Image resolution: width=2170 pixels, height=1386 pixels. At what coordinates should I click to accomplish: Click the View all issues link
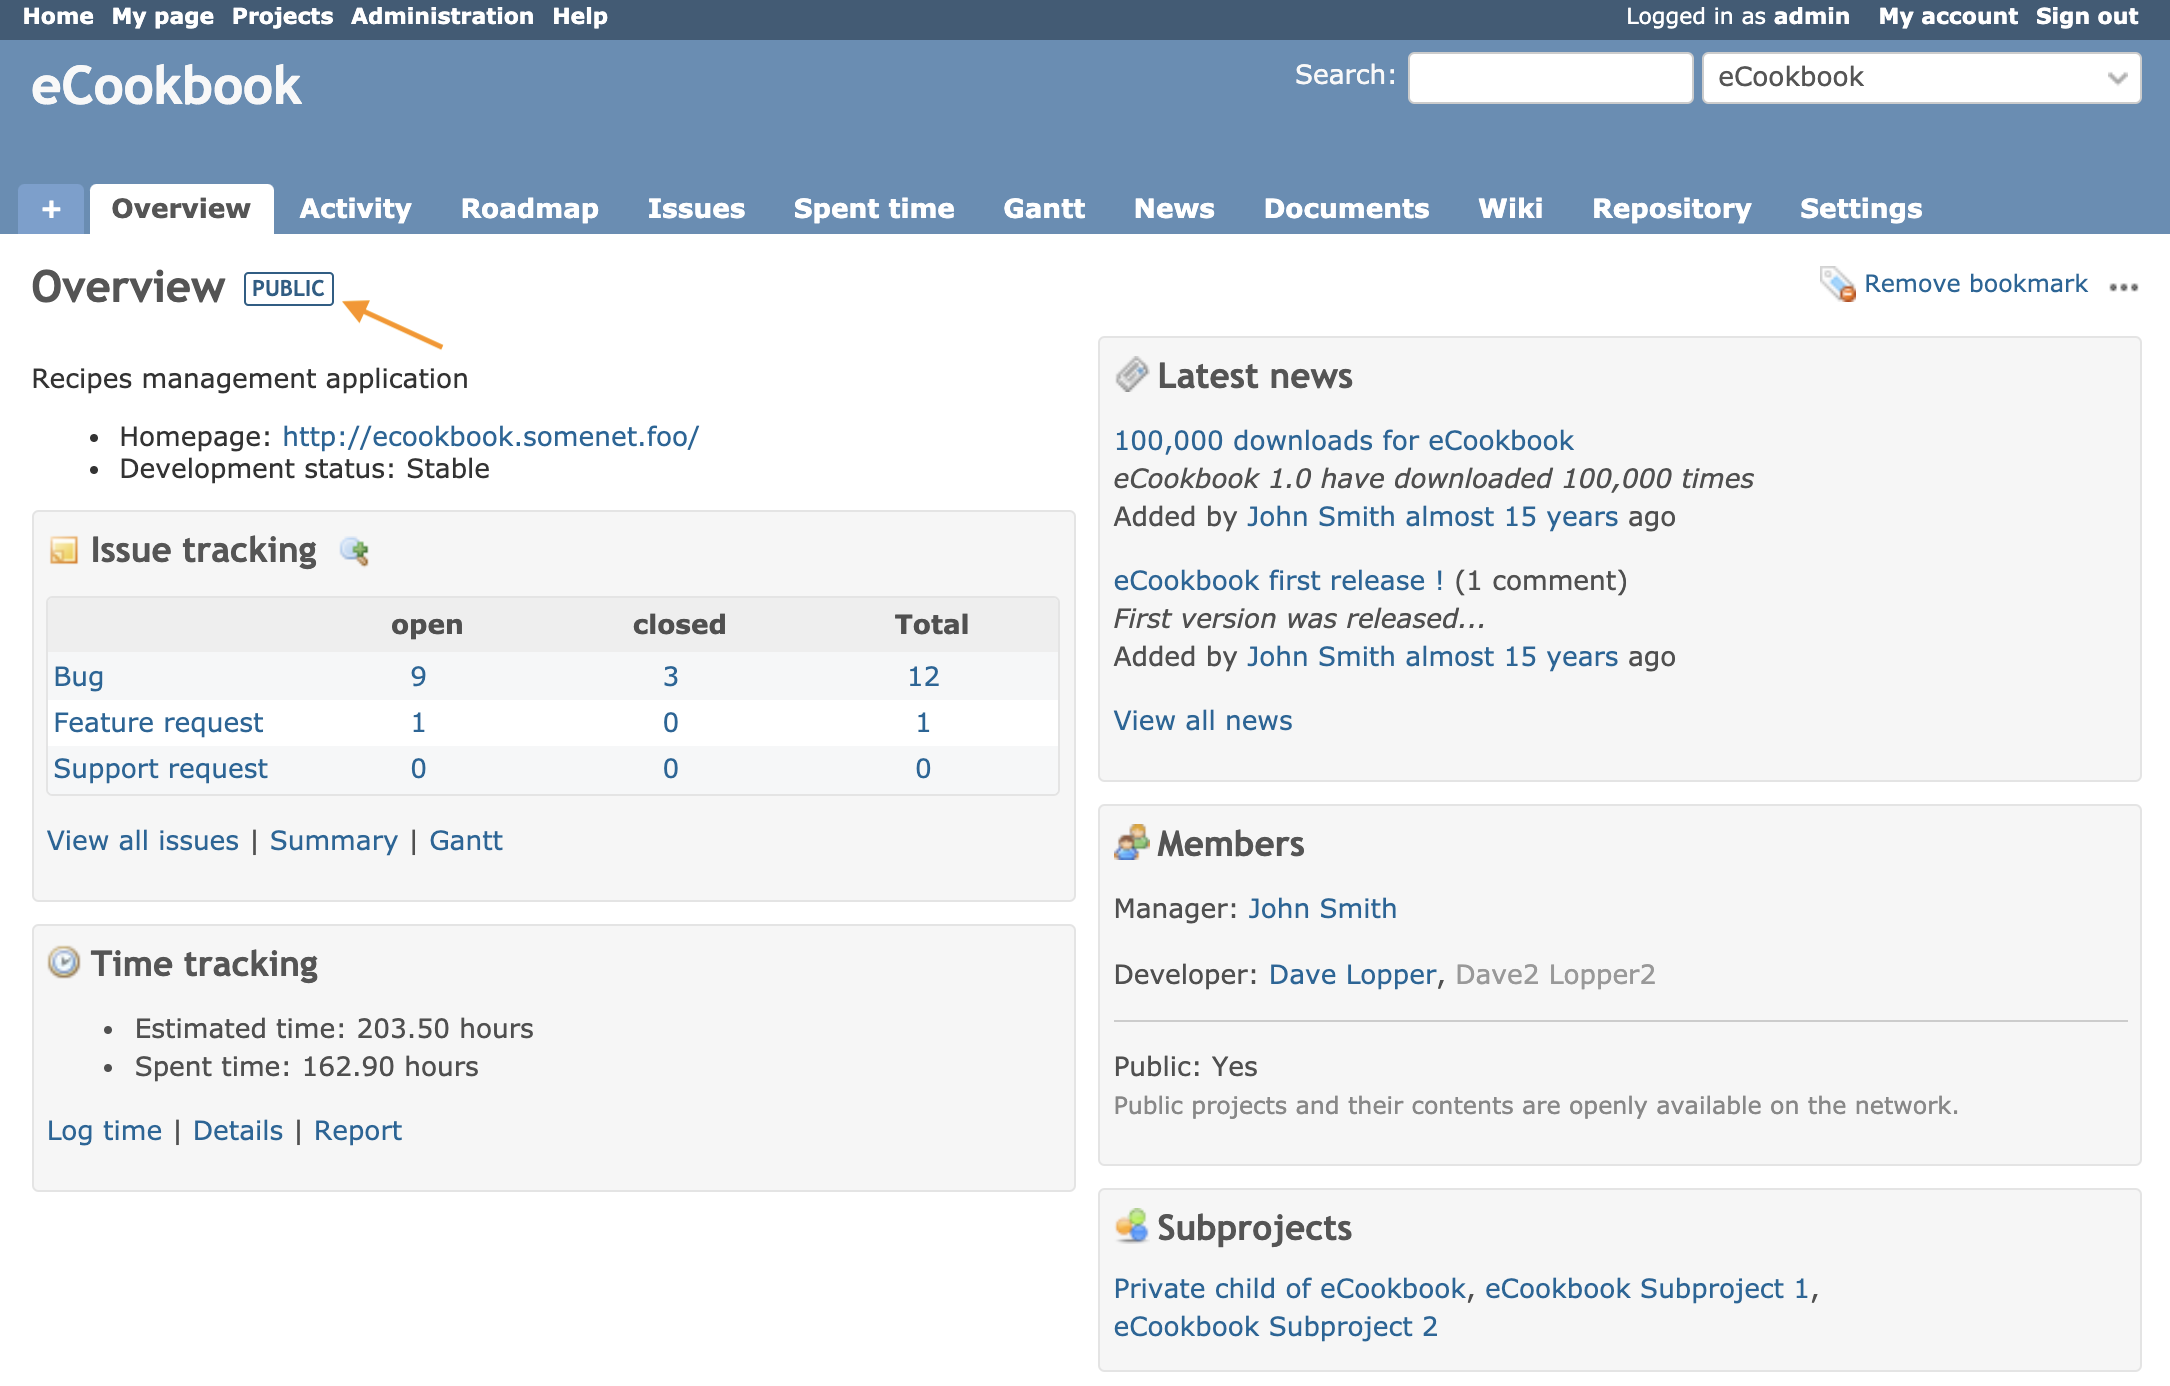click(x=143, y=840)
